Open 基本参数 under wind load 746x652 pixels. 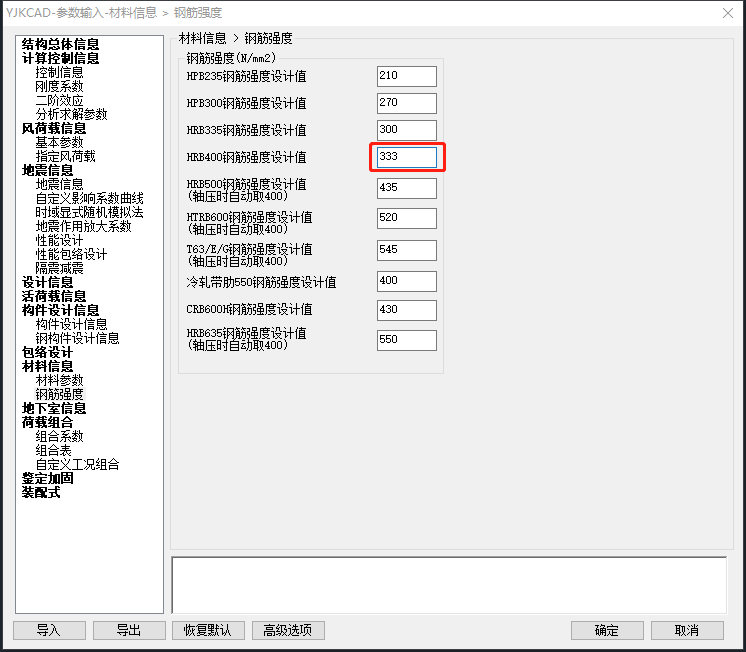tap(59, 142)
